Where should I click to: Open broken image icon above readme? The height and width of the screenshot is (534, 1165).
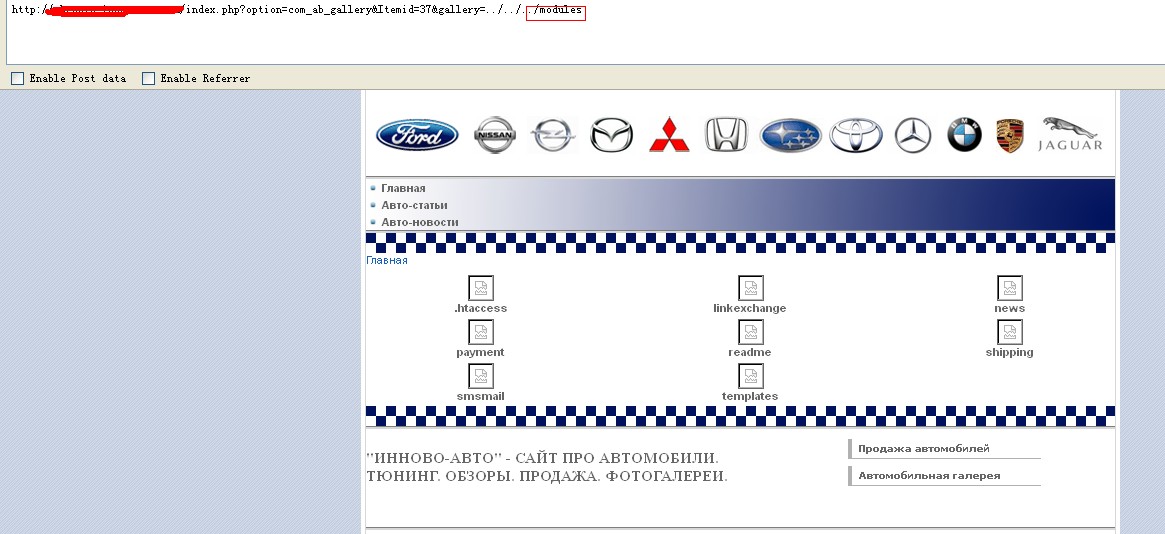point(750,331)
